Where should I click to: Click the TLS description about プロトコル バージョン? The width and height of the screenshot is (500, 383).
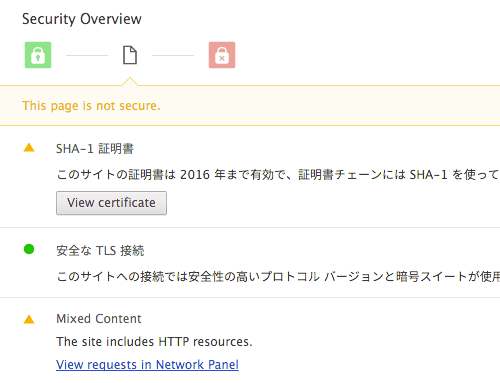click(278, 276)
